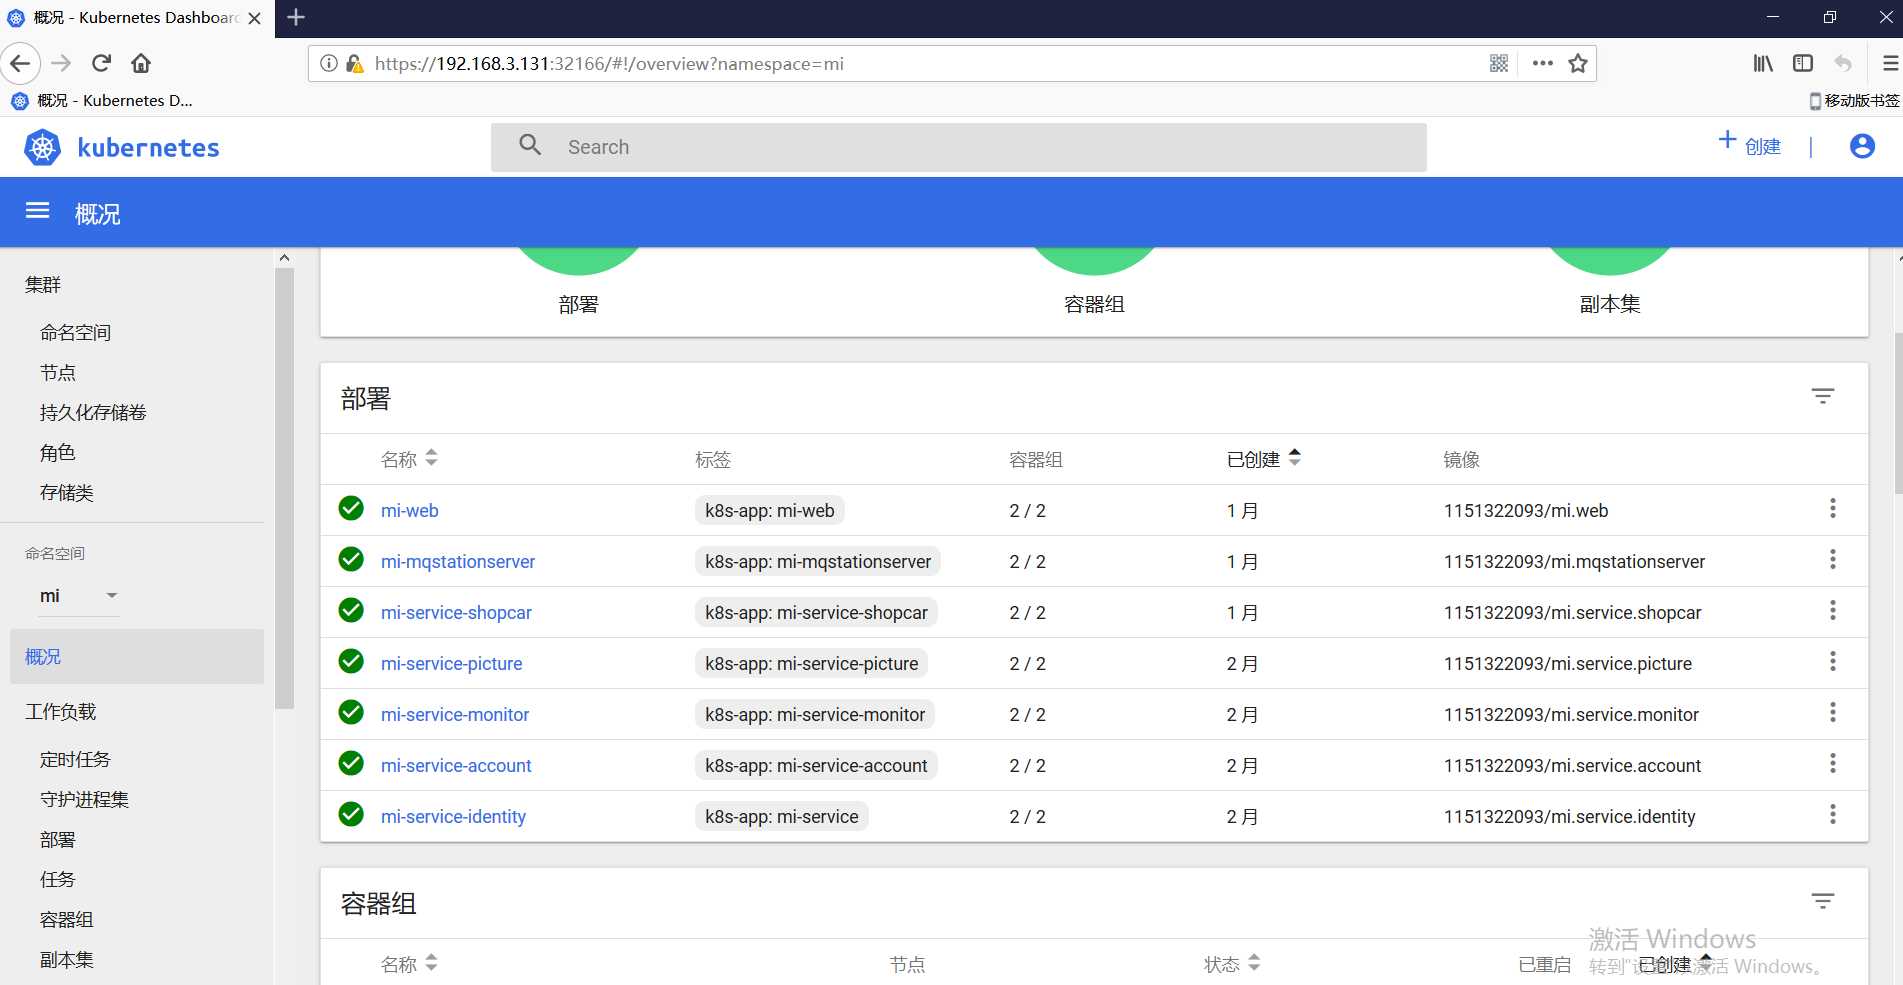This screenshot has width=1903, height=985.
Task: Open the hamburger navigation menu
Action: [x=38, y=211]
